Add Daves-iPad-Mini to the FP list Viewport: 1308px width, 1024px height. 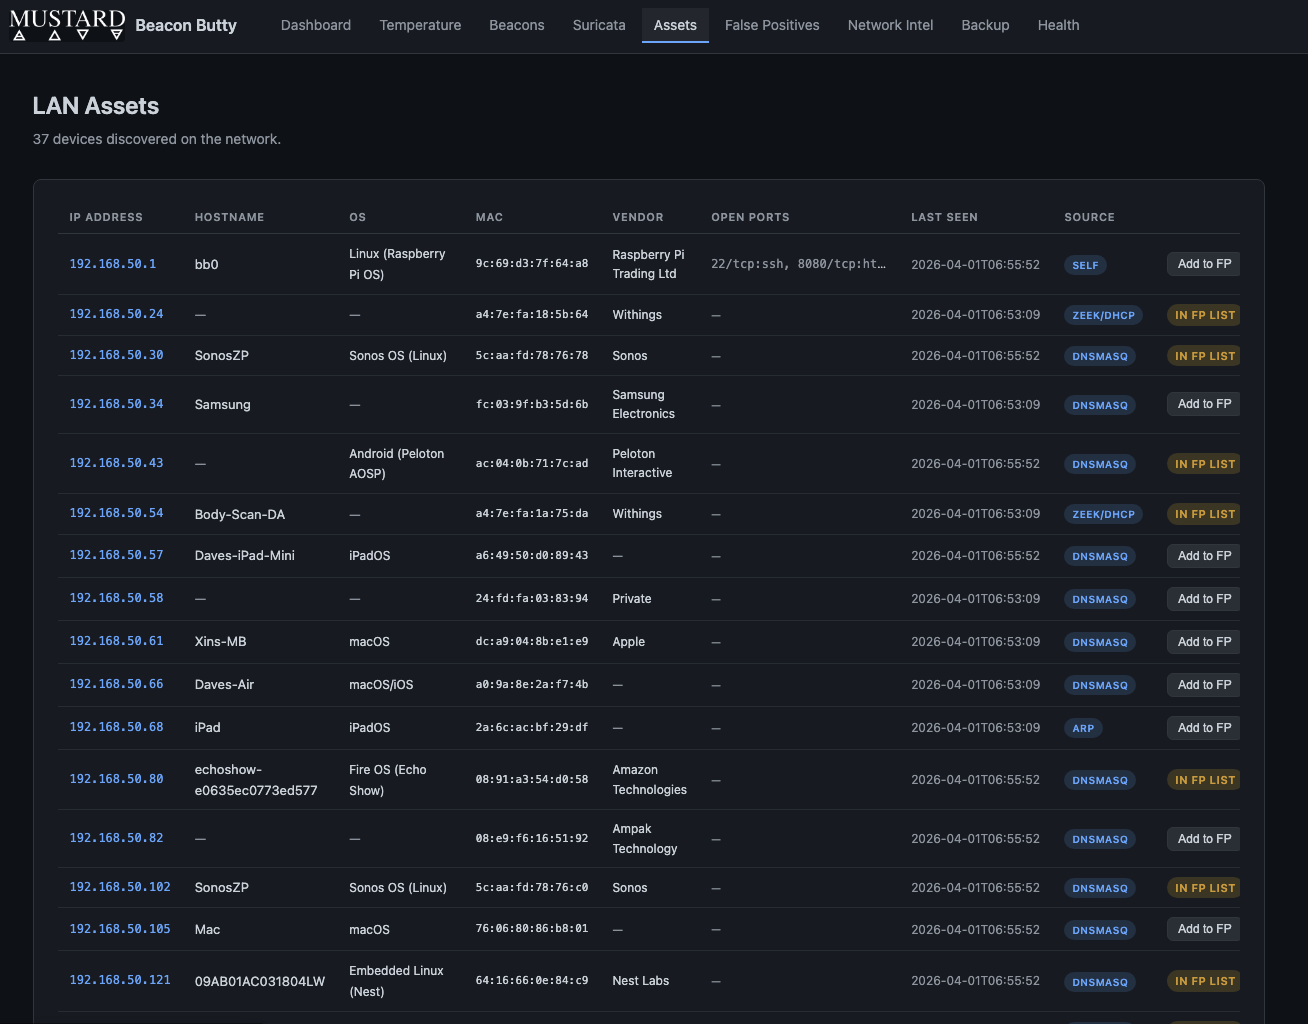tap(1203, 556)
